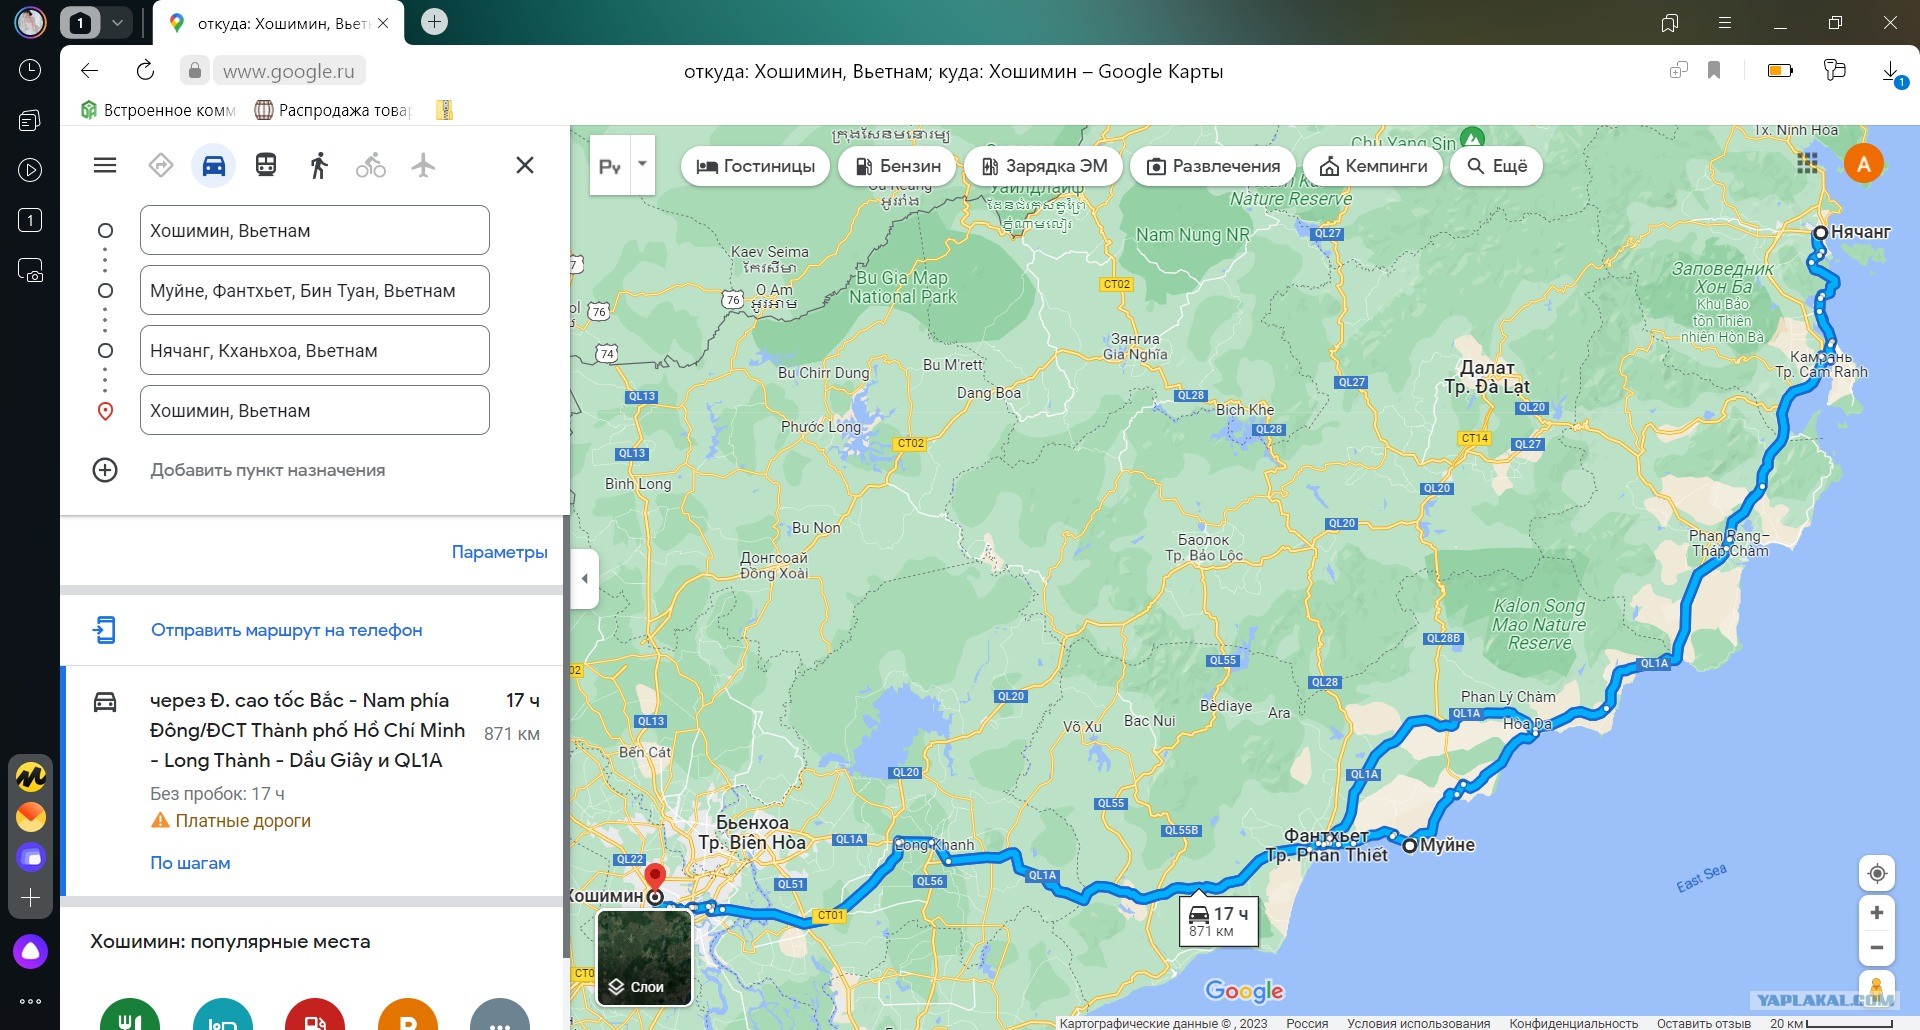Select cycling travel mode
This screenshot has width=1920, height=1030.
tap(371, 165)
